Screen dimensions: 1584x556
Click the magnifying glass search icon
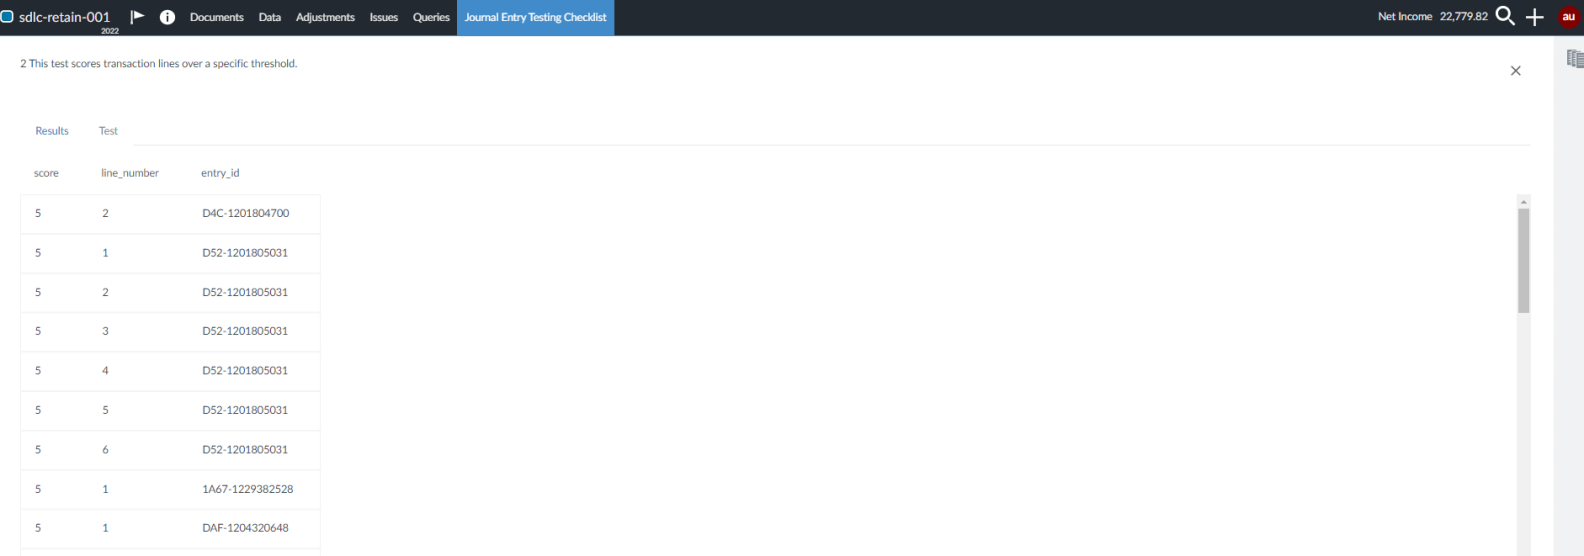1505,17
